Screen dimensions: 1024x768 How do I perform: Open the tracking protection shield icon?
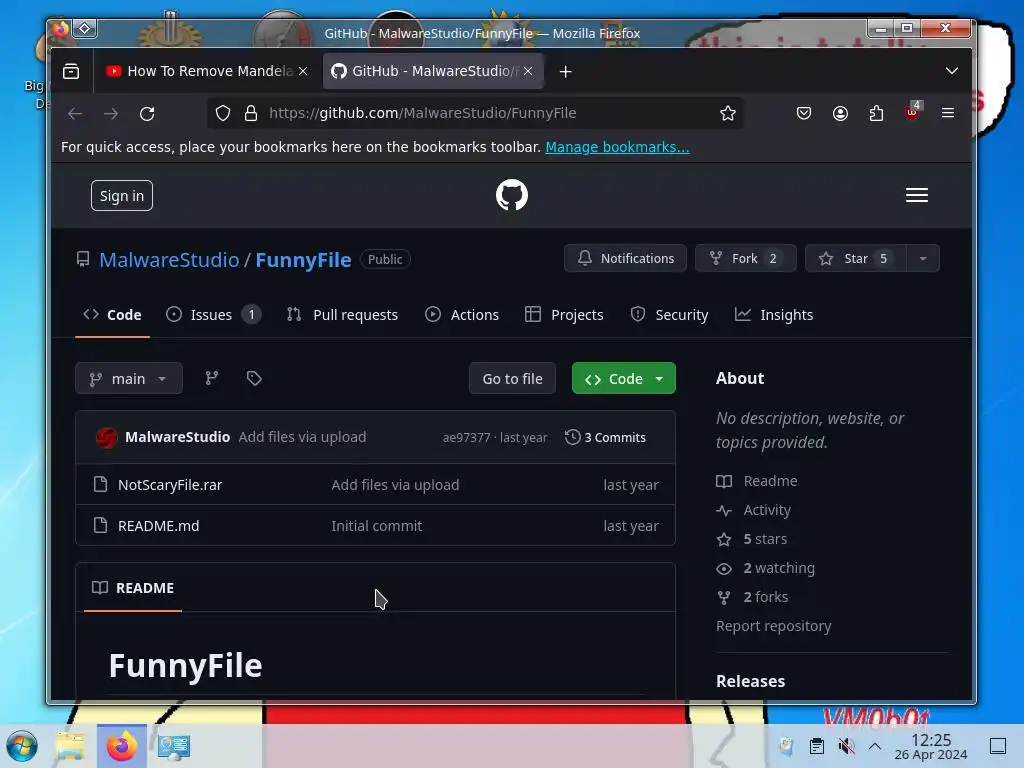pos(223,113)
